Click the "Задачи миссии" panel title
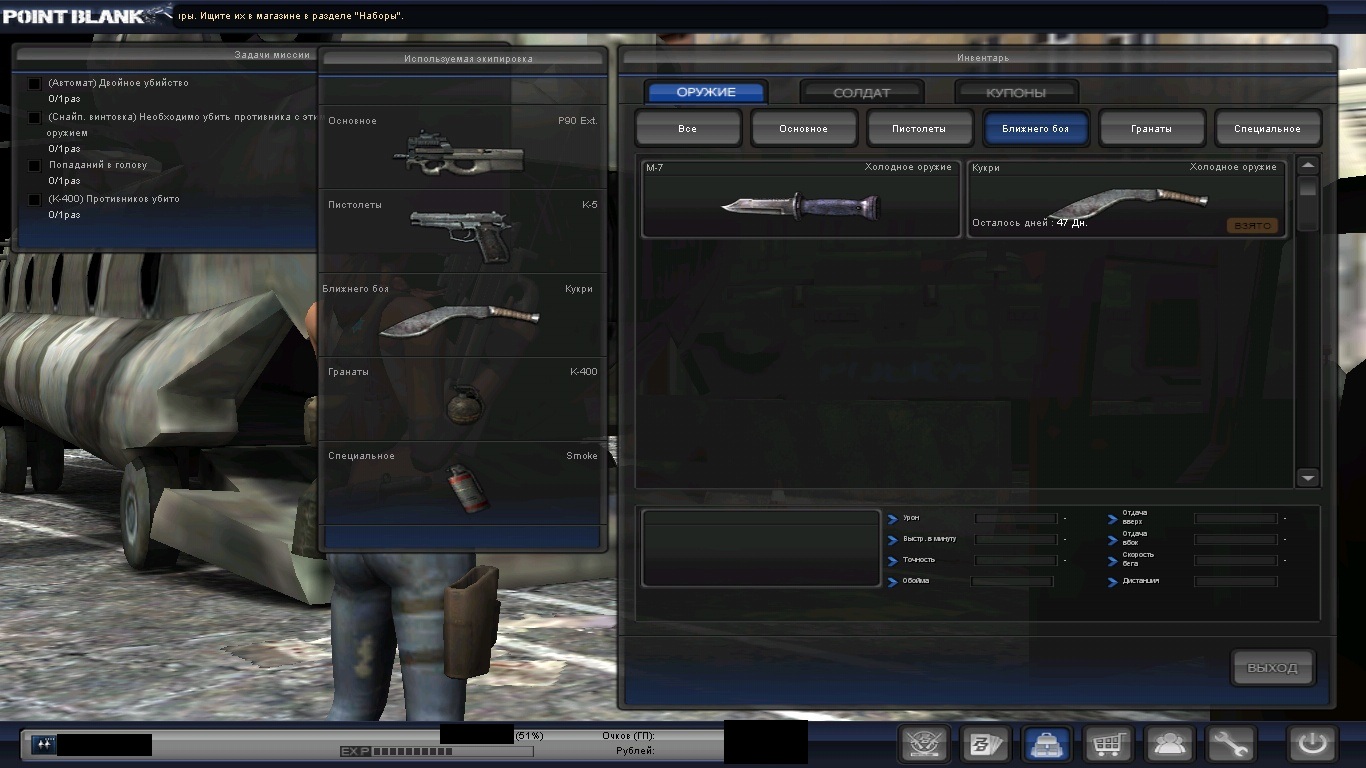Screen dimensions: 1366x768 (272, 54)
